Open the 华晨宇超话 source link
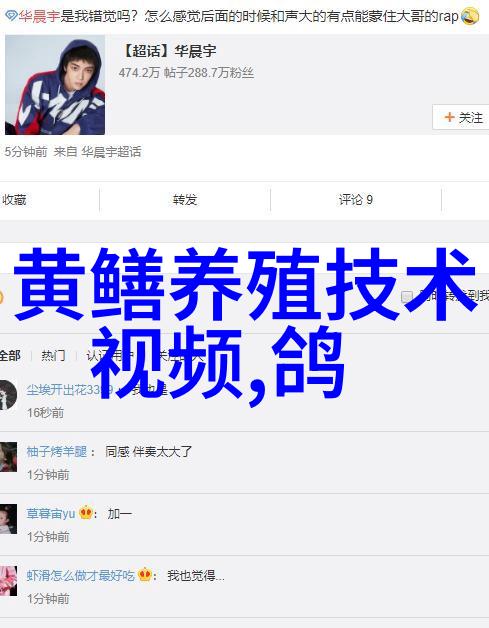 click(x=111, y=152)
